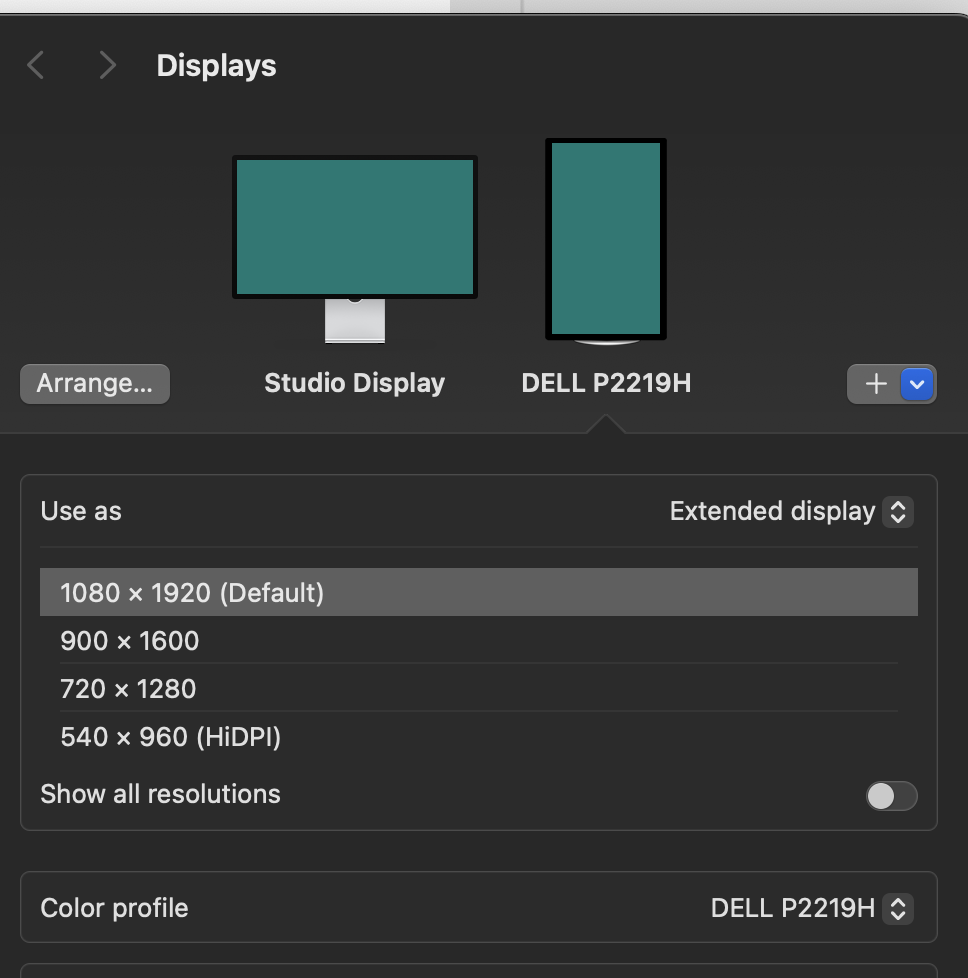Go back using the left chevron

[36, 66]
